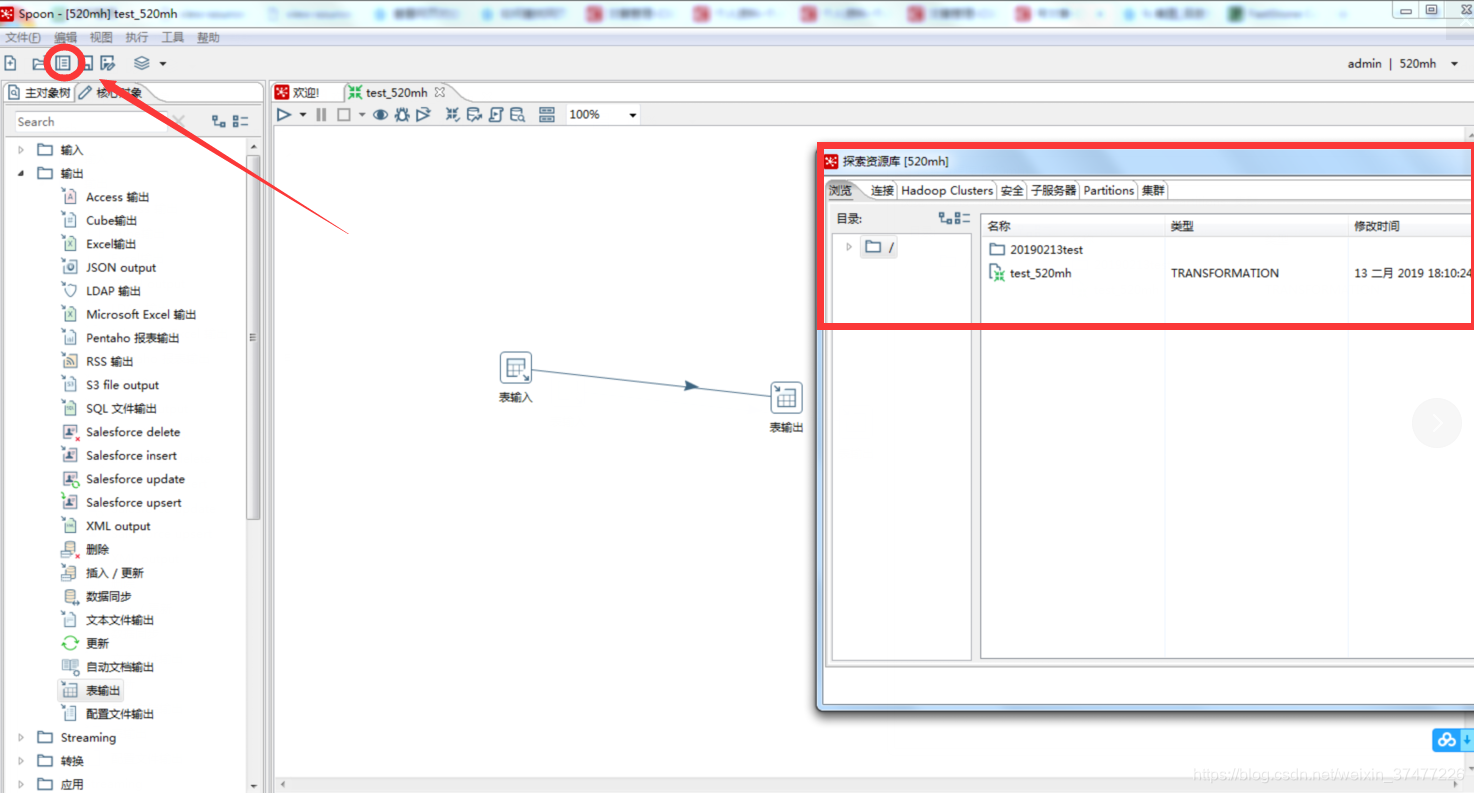Click the replay transformation icon
Image resolution: width=1474 pixels, height=793 pixels.
click(x=424, y=115)
